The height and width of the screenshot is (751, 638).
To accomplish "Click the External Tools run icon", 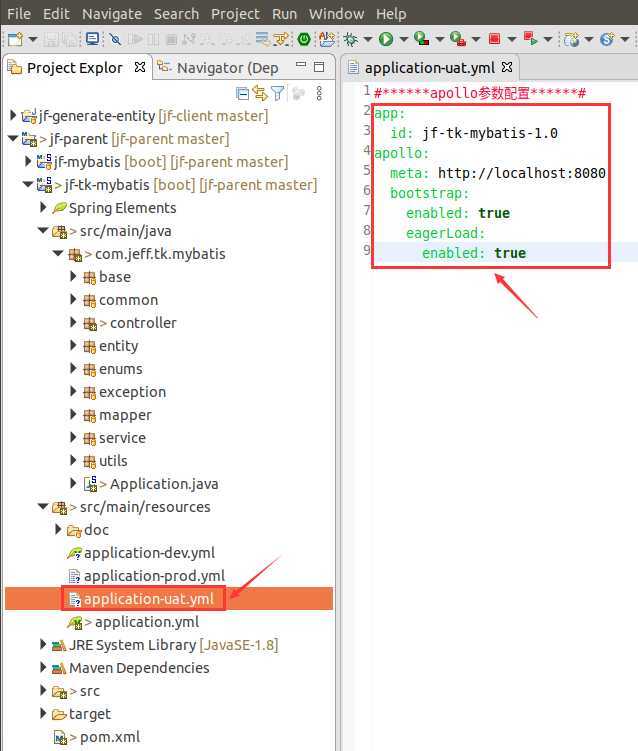I will (x=458, y=39).
